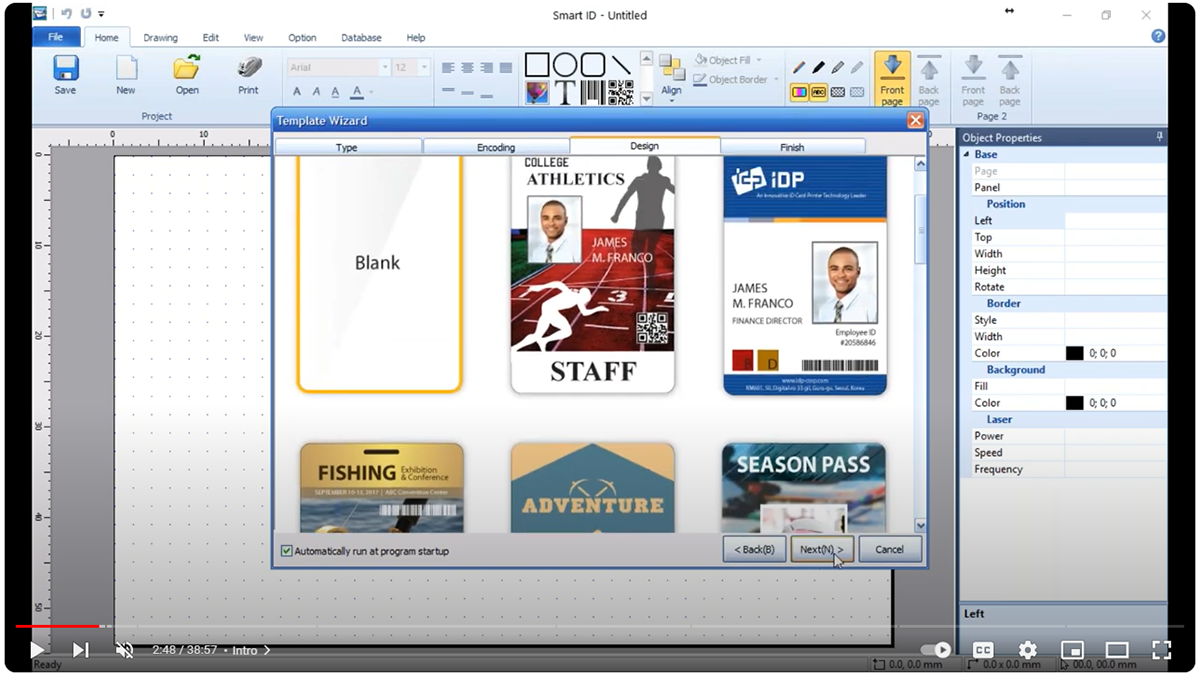Switch to the Encoding tab
This screenshot has width=1200, height=677.
click(497, 146)
